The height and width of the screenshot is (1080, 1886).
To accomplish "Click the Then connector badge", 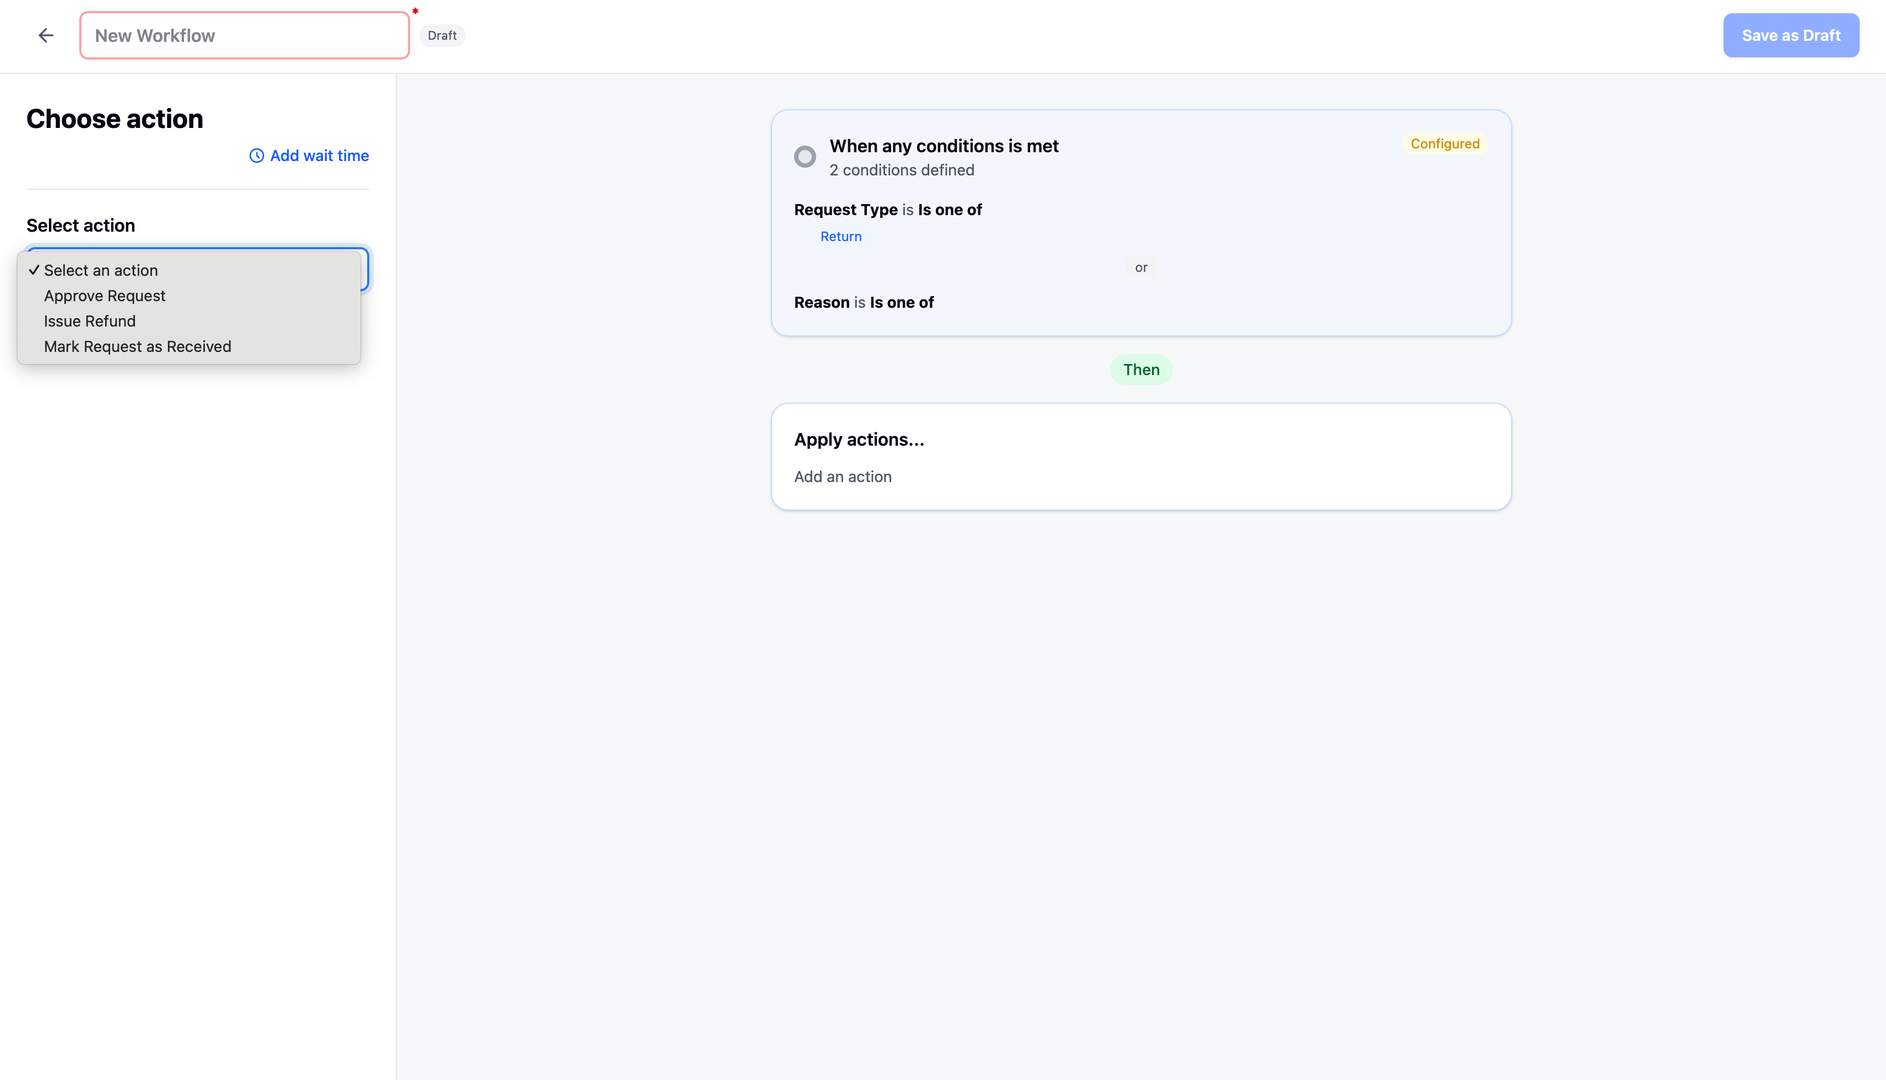I will 1141,370.
